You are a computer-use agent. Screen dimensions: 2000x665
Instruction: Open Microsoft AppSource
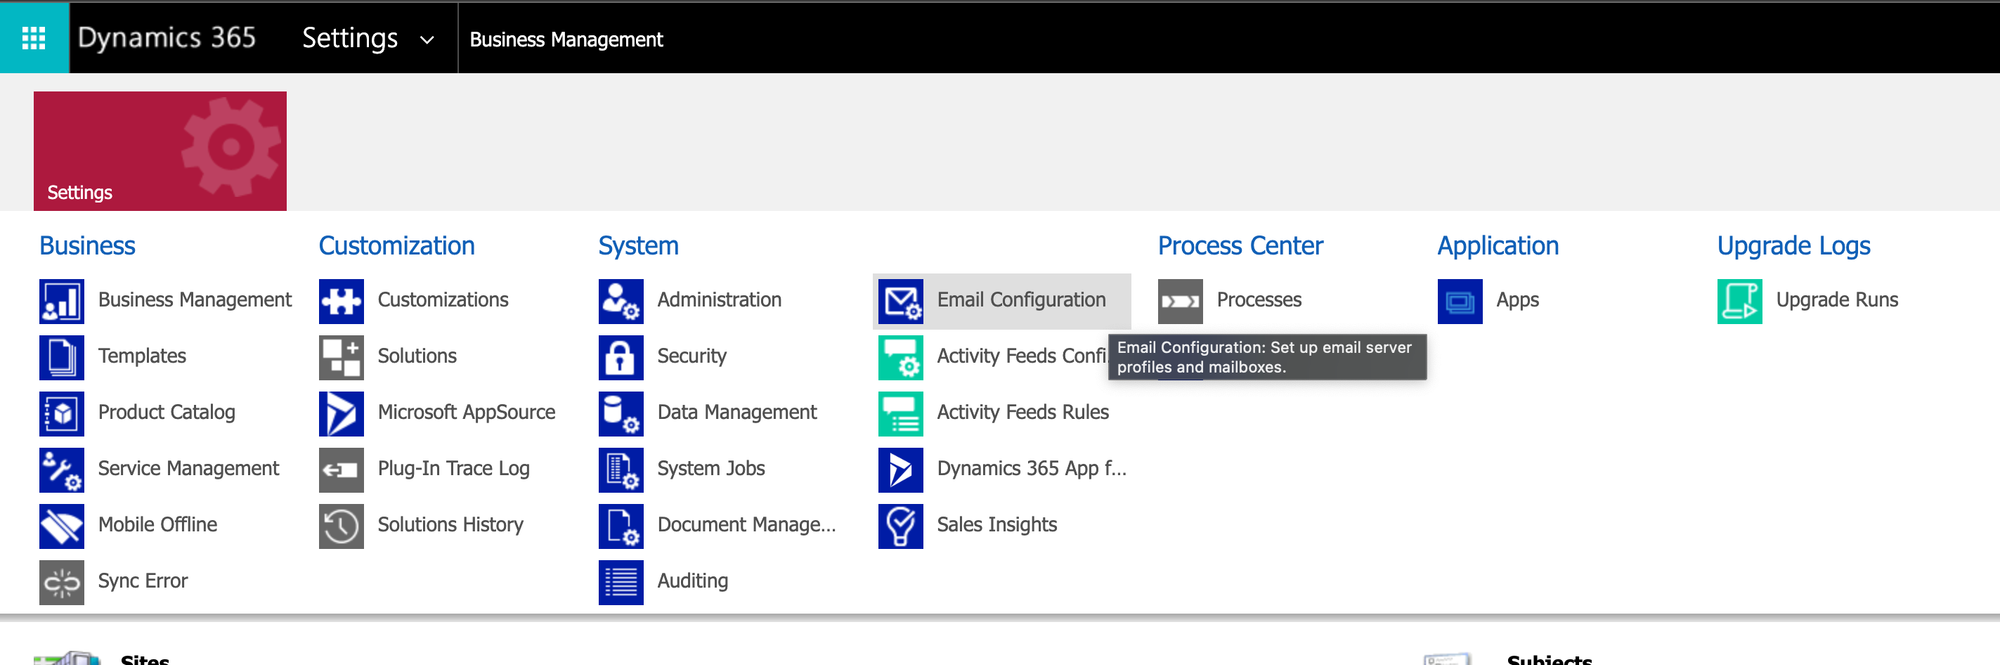466,412
